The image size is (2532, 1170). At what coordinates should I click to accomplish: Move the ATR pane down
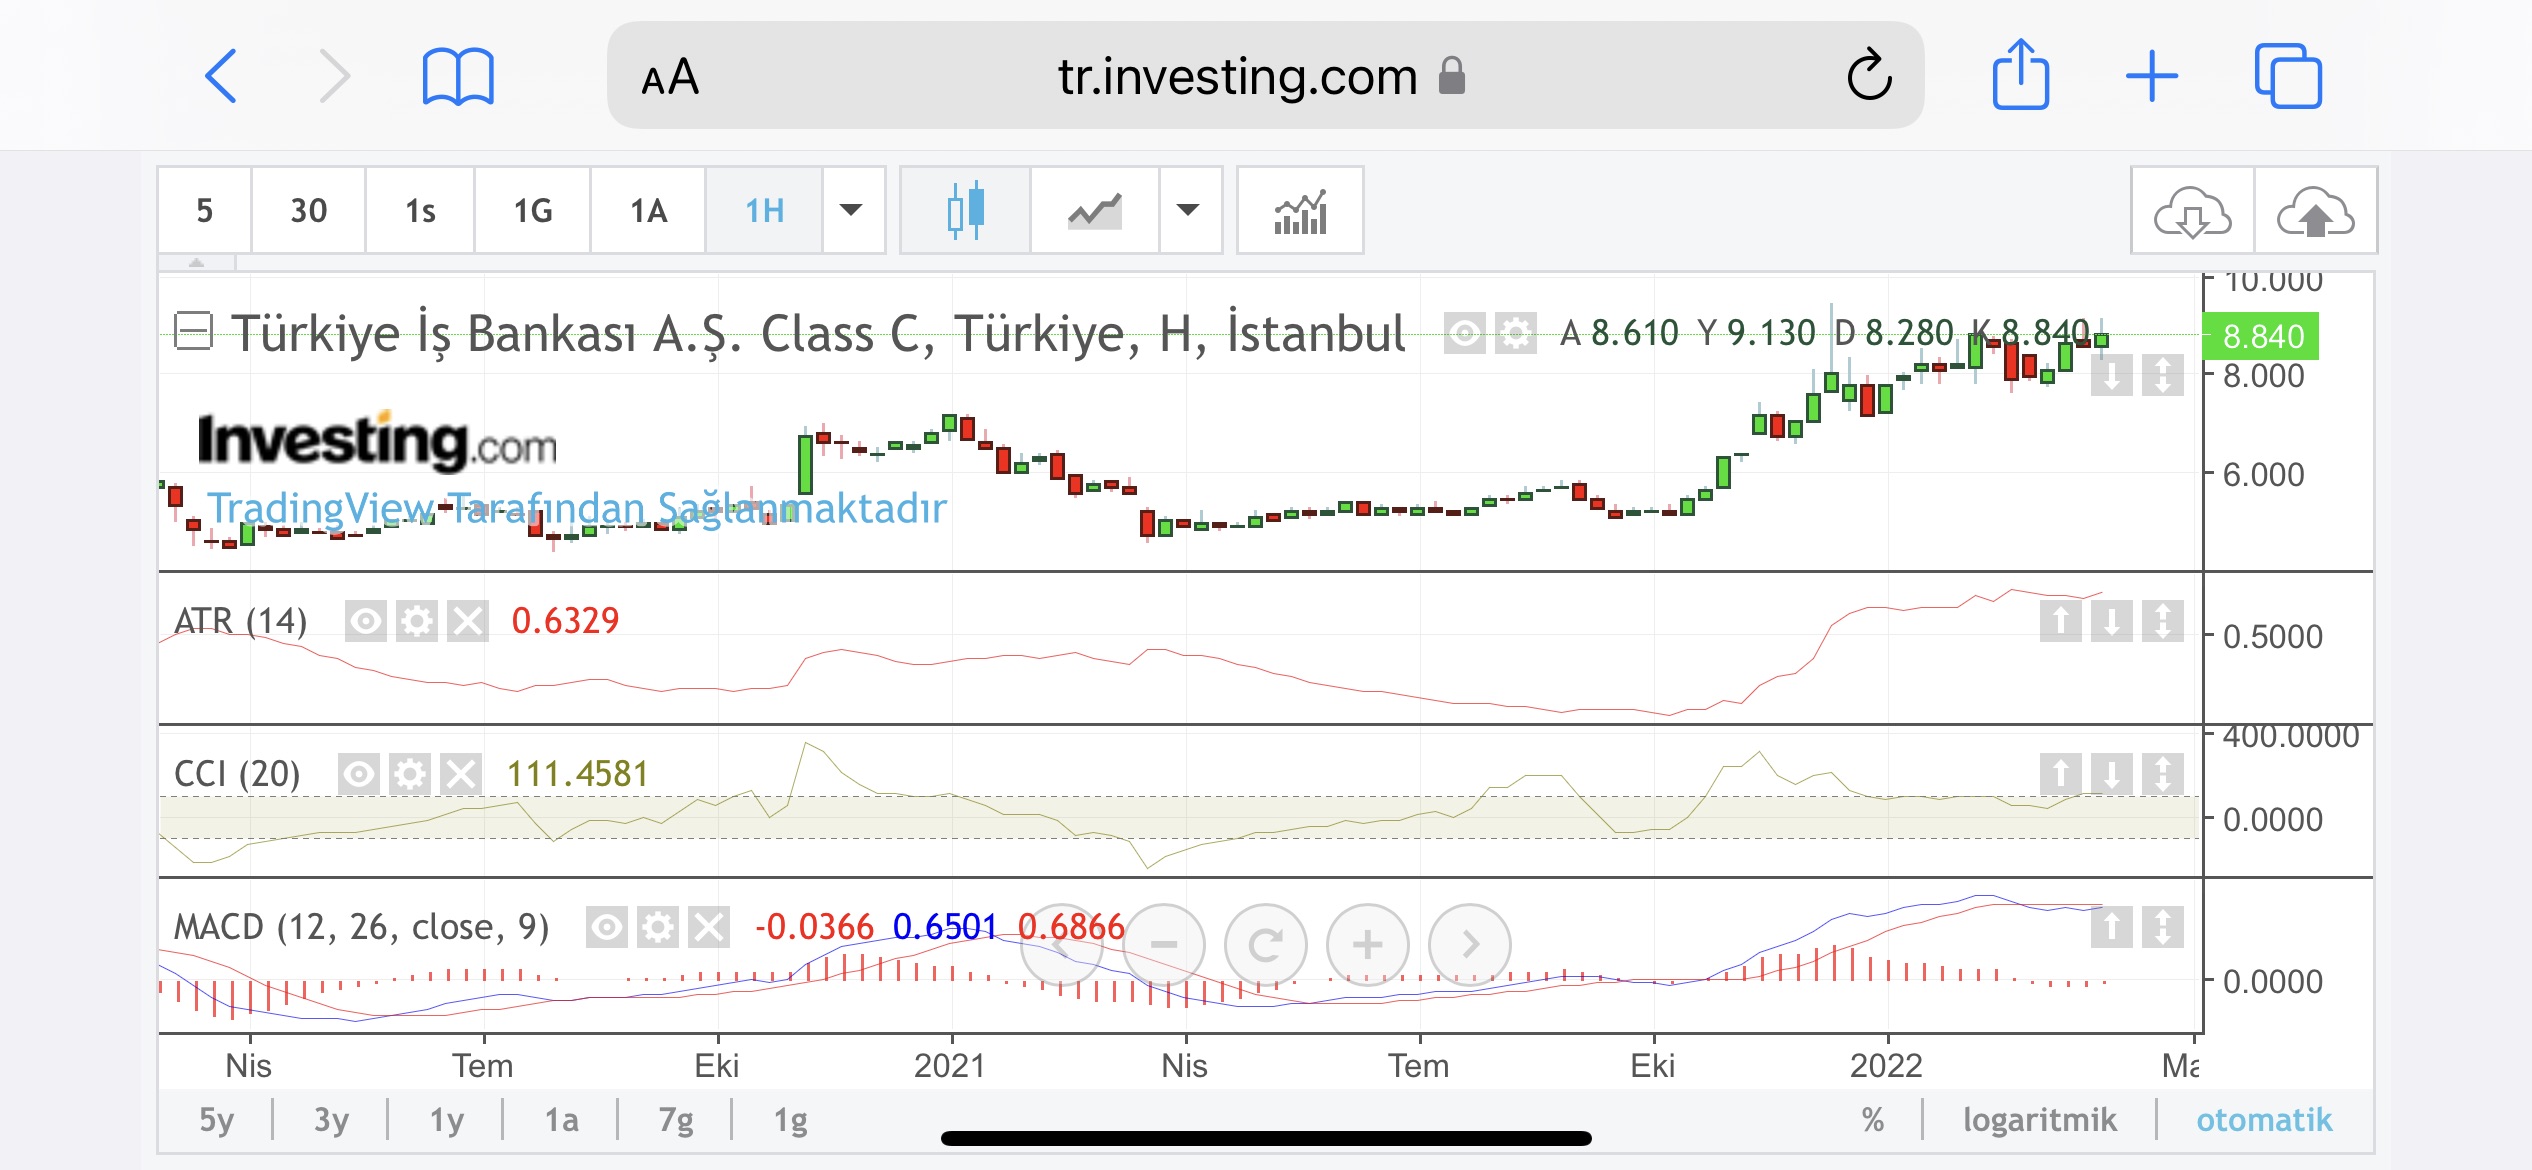tap(2112, 621)
